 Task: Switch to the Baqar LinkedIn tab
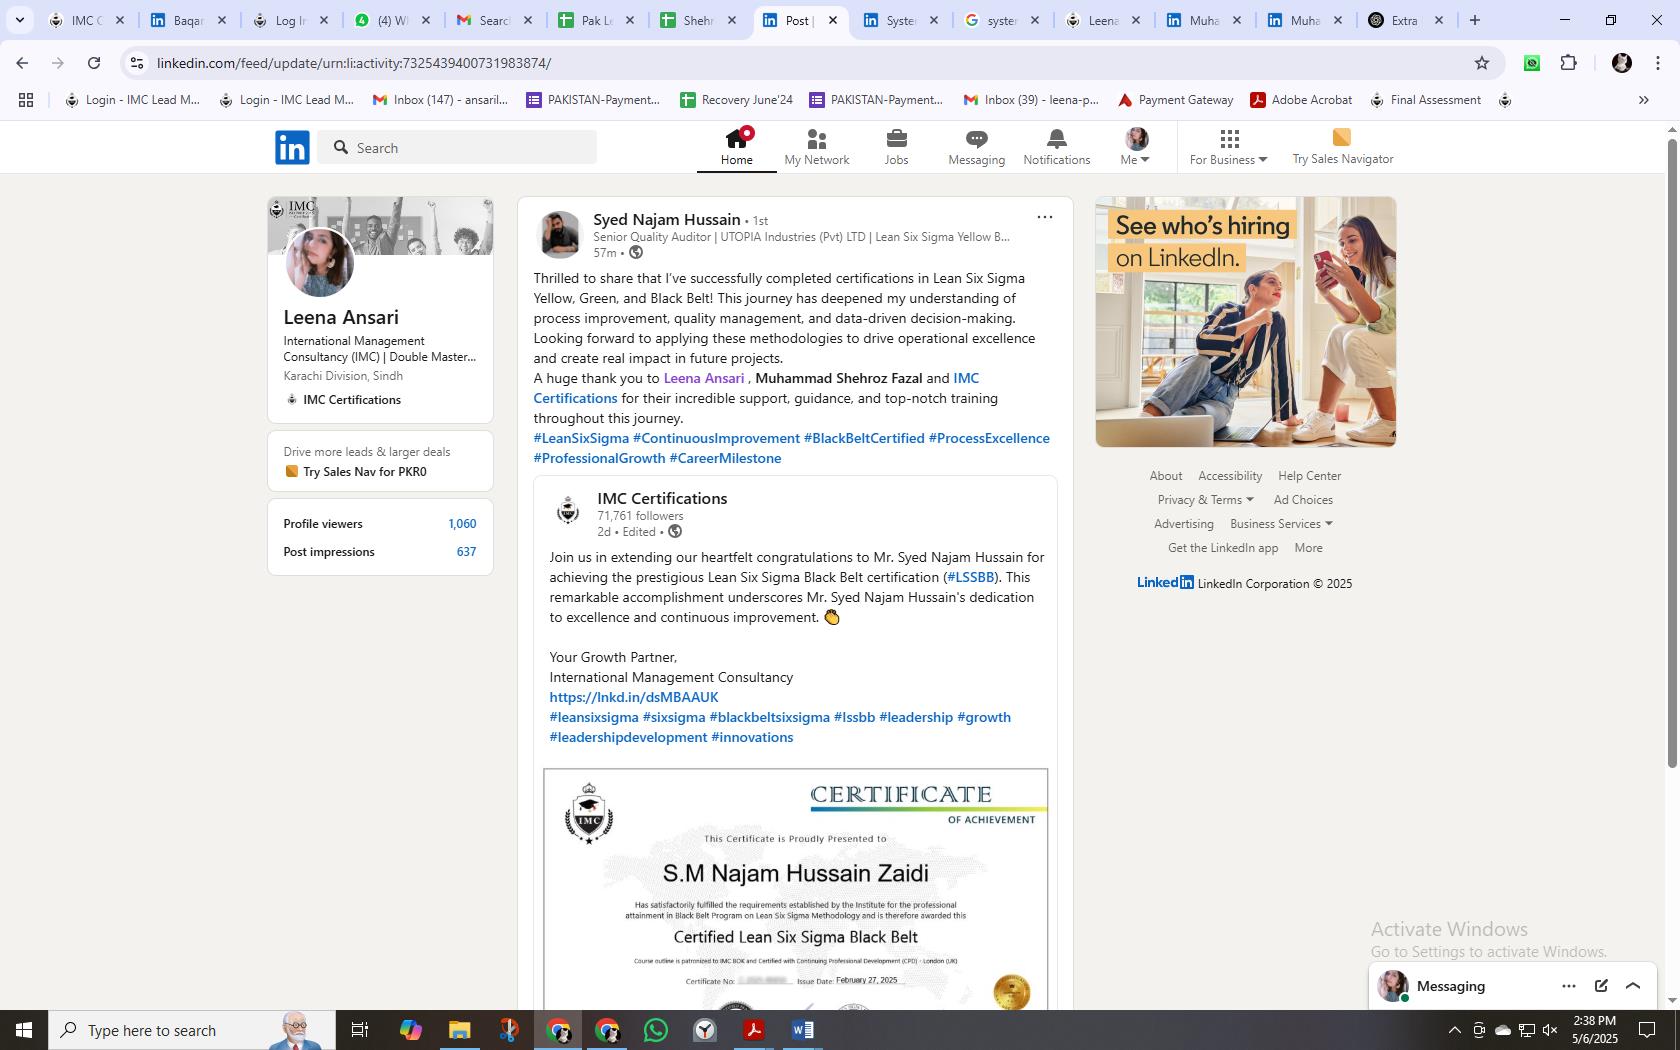tap(188, 20)
